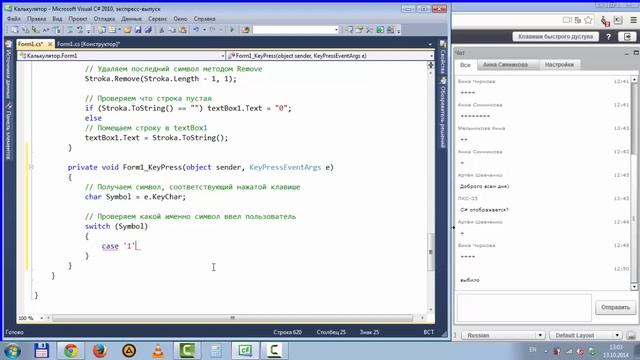Open the Справка menu
This screenshot has width=640, height=360.
tap(204, 19)
